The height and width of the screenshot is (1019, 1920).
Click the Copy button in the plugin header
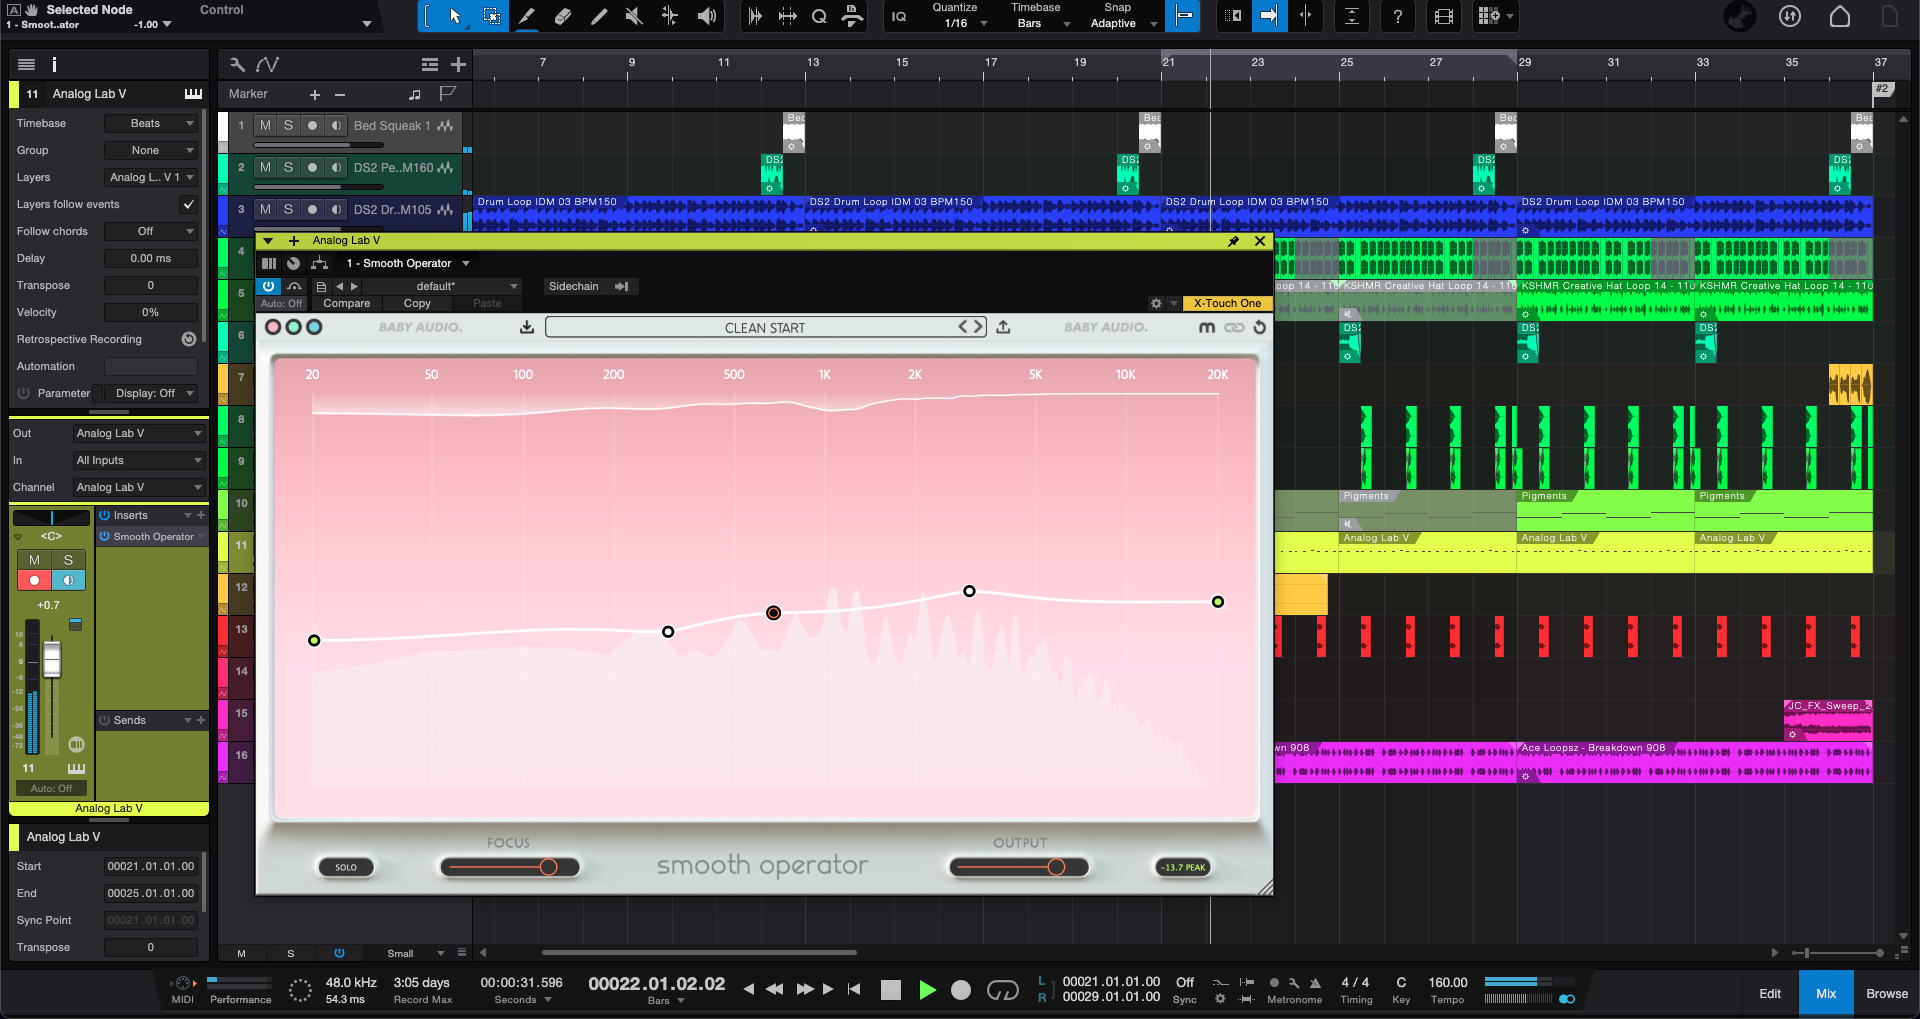click(417, 303)
